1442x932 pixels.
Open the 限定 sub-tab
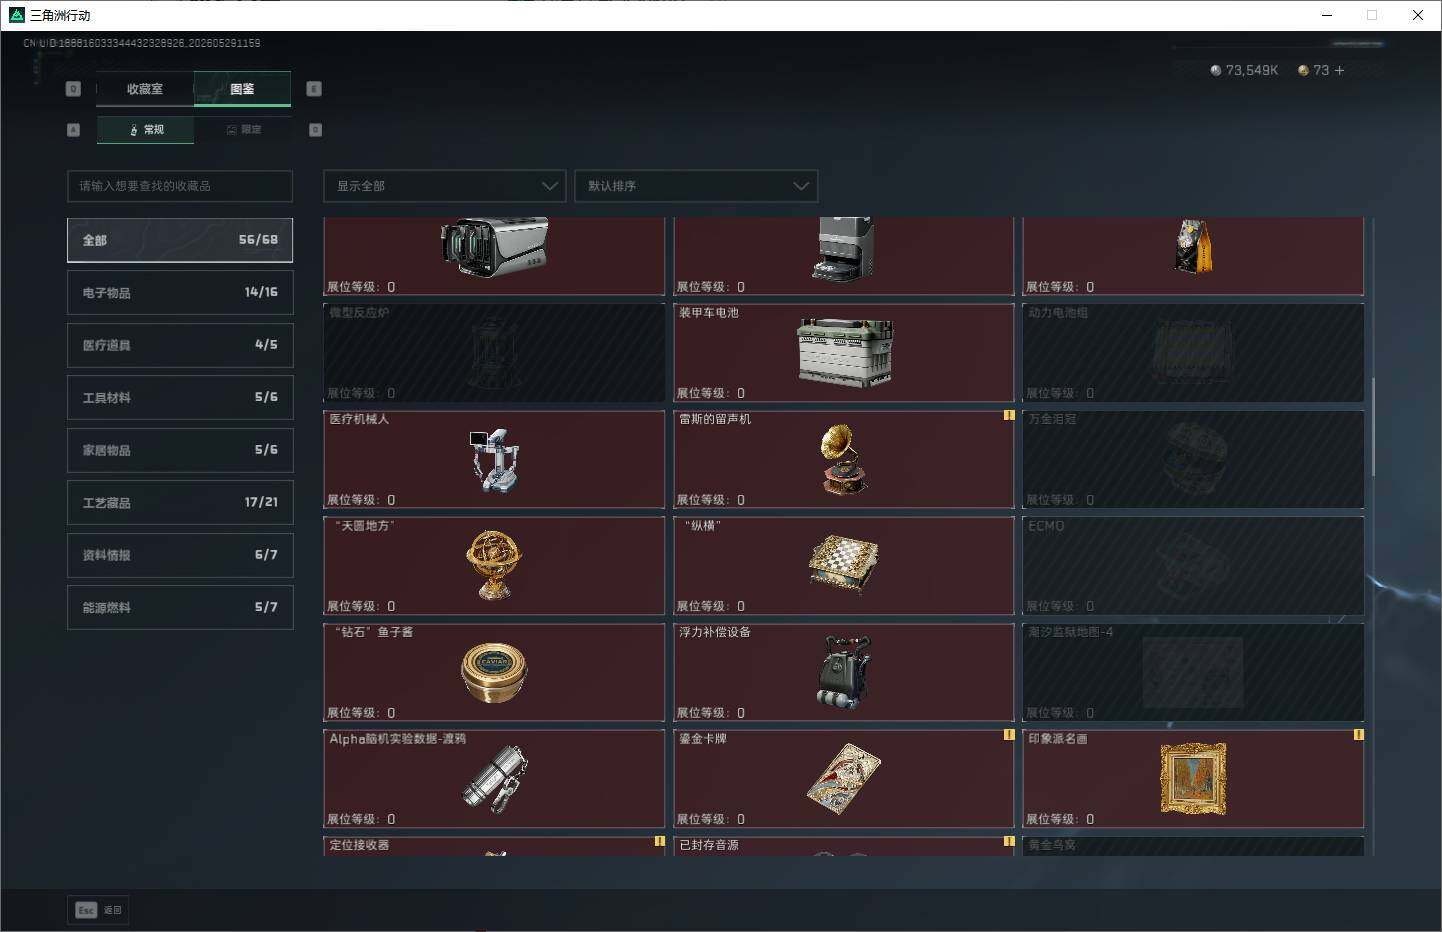[243, 130]
